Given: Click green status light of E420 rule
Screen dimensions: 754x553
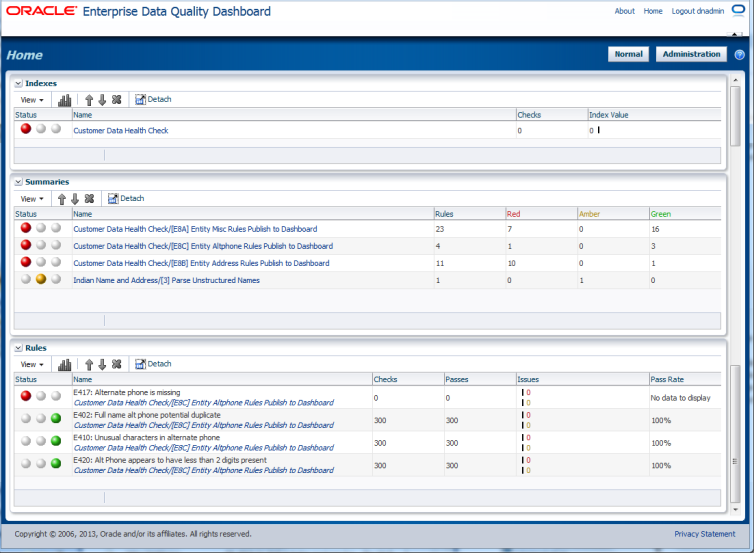Looking at the screenshot, I should pos(56,463).
